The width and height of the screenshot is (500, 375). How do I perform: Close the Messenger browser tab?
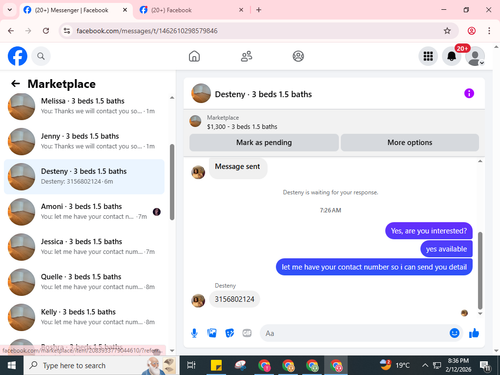click(x=125, y=10)
